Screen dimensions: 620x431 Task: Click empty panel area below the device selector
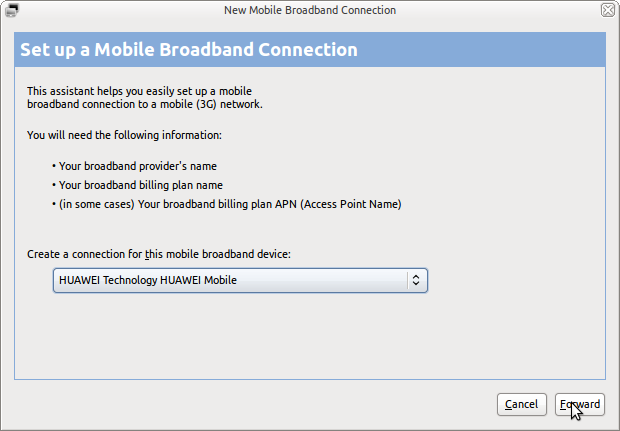coord(310,336)
